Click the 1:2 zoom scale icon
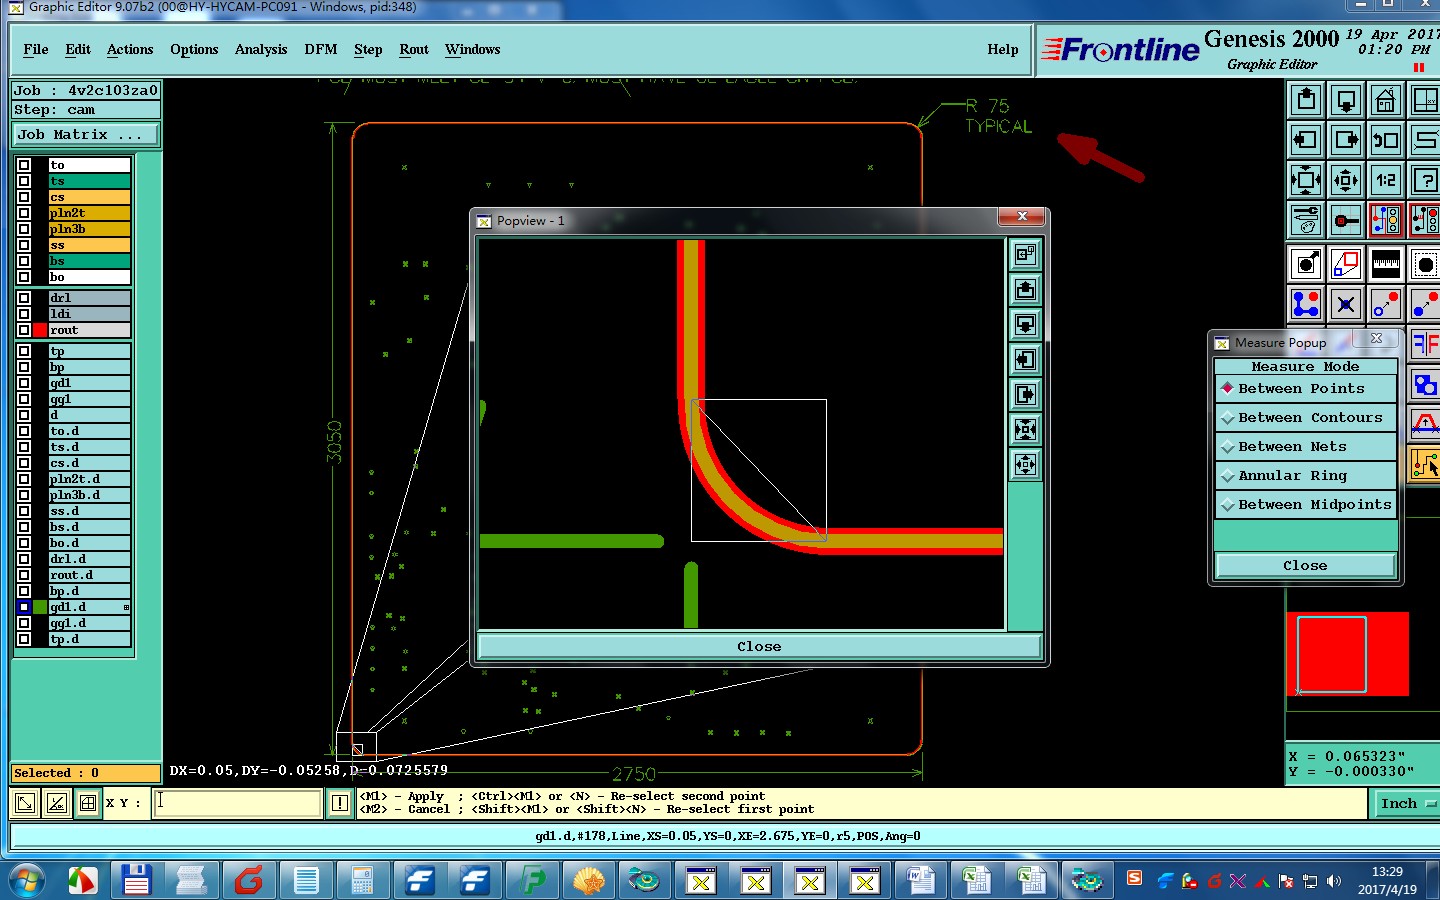This screenshot has width=1440, height=900. pos(1386,180)
